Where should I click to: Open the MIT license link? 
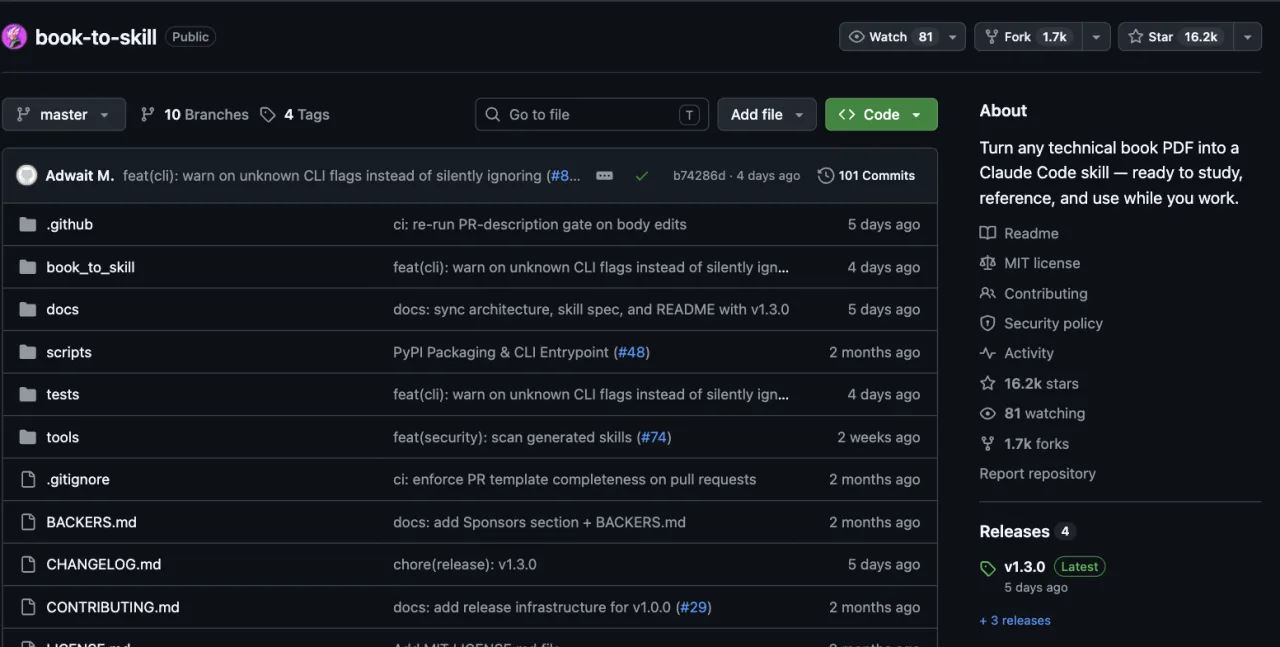[1042, 263]
